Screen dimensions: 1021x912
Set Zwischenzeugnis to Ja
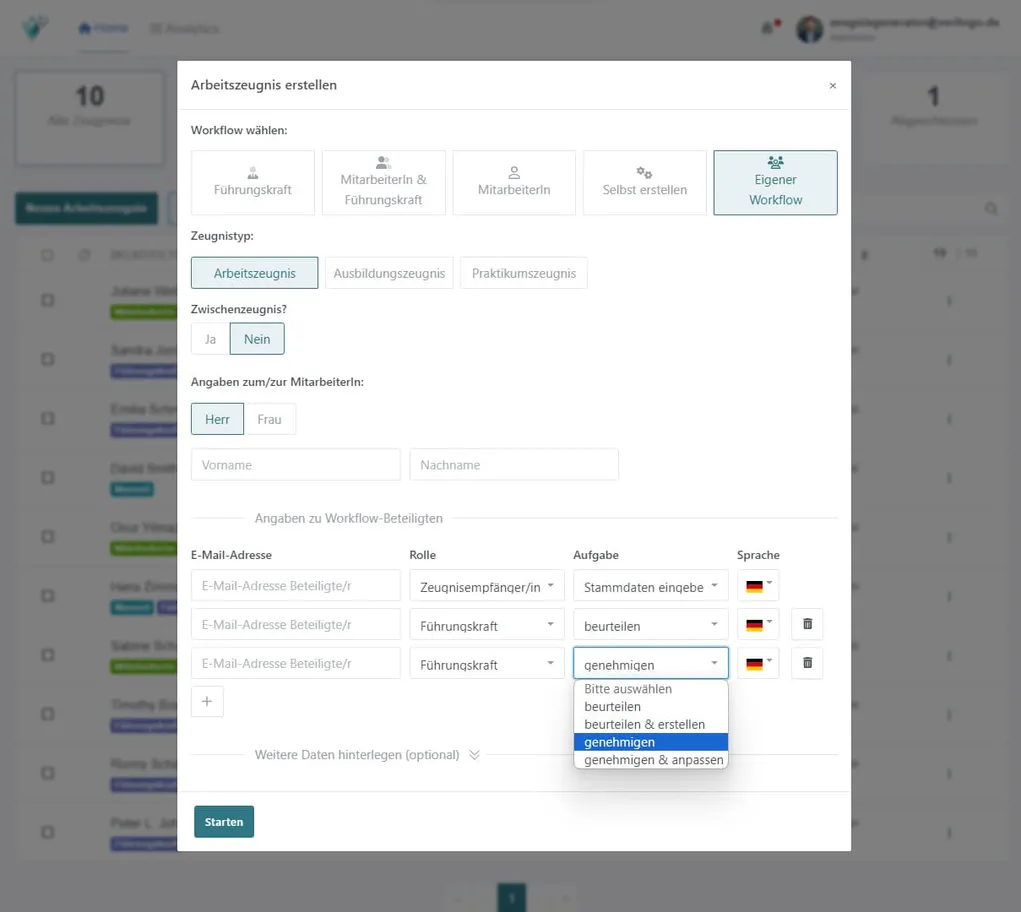pos(210,339)
